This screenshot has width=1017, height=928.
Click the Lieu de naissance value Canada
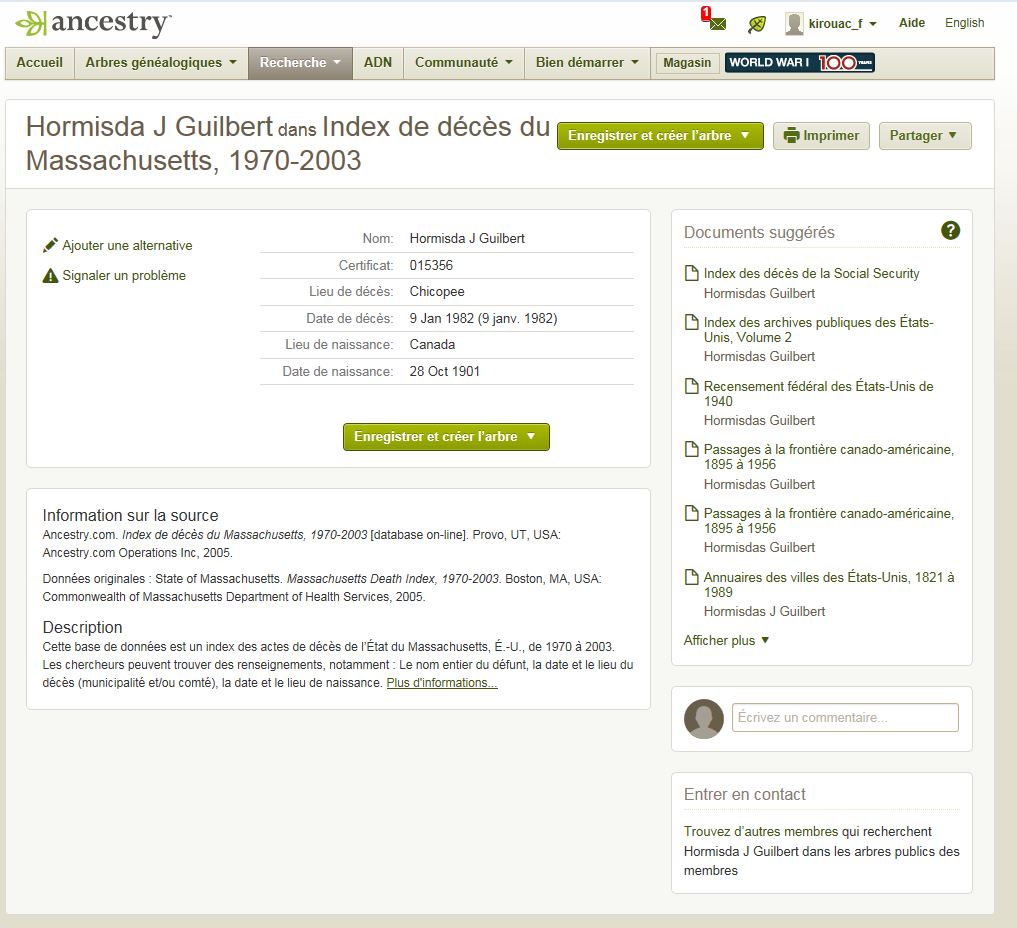click(432, 344)
